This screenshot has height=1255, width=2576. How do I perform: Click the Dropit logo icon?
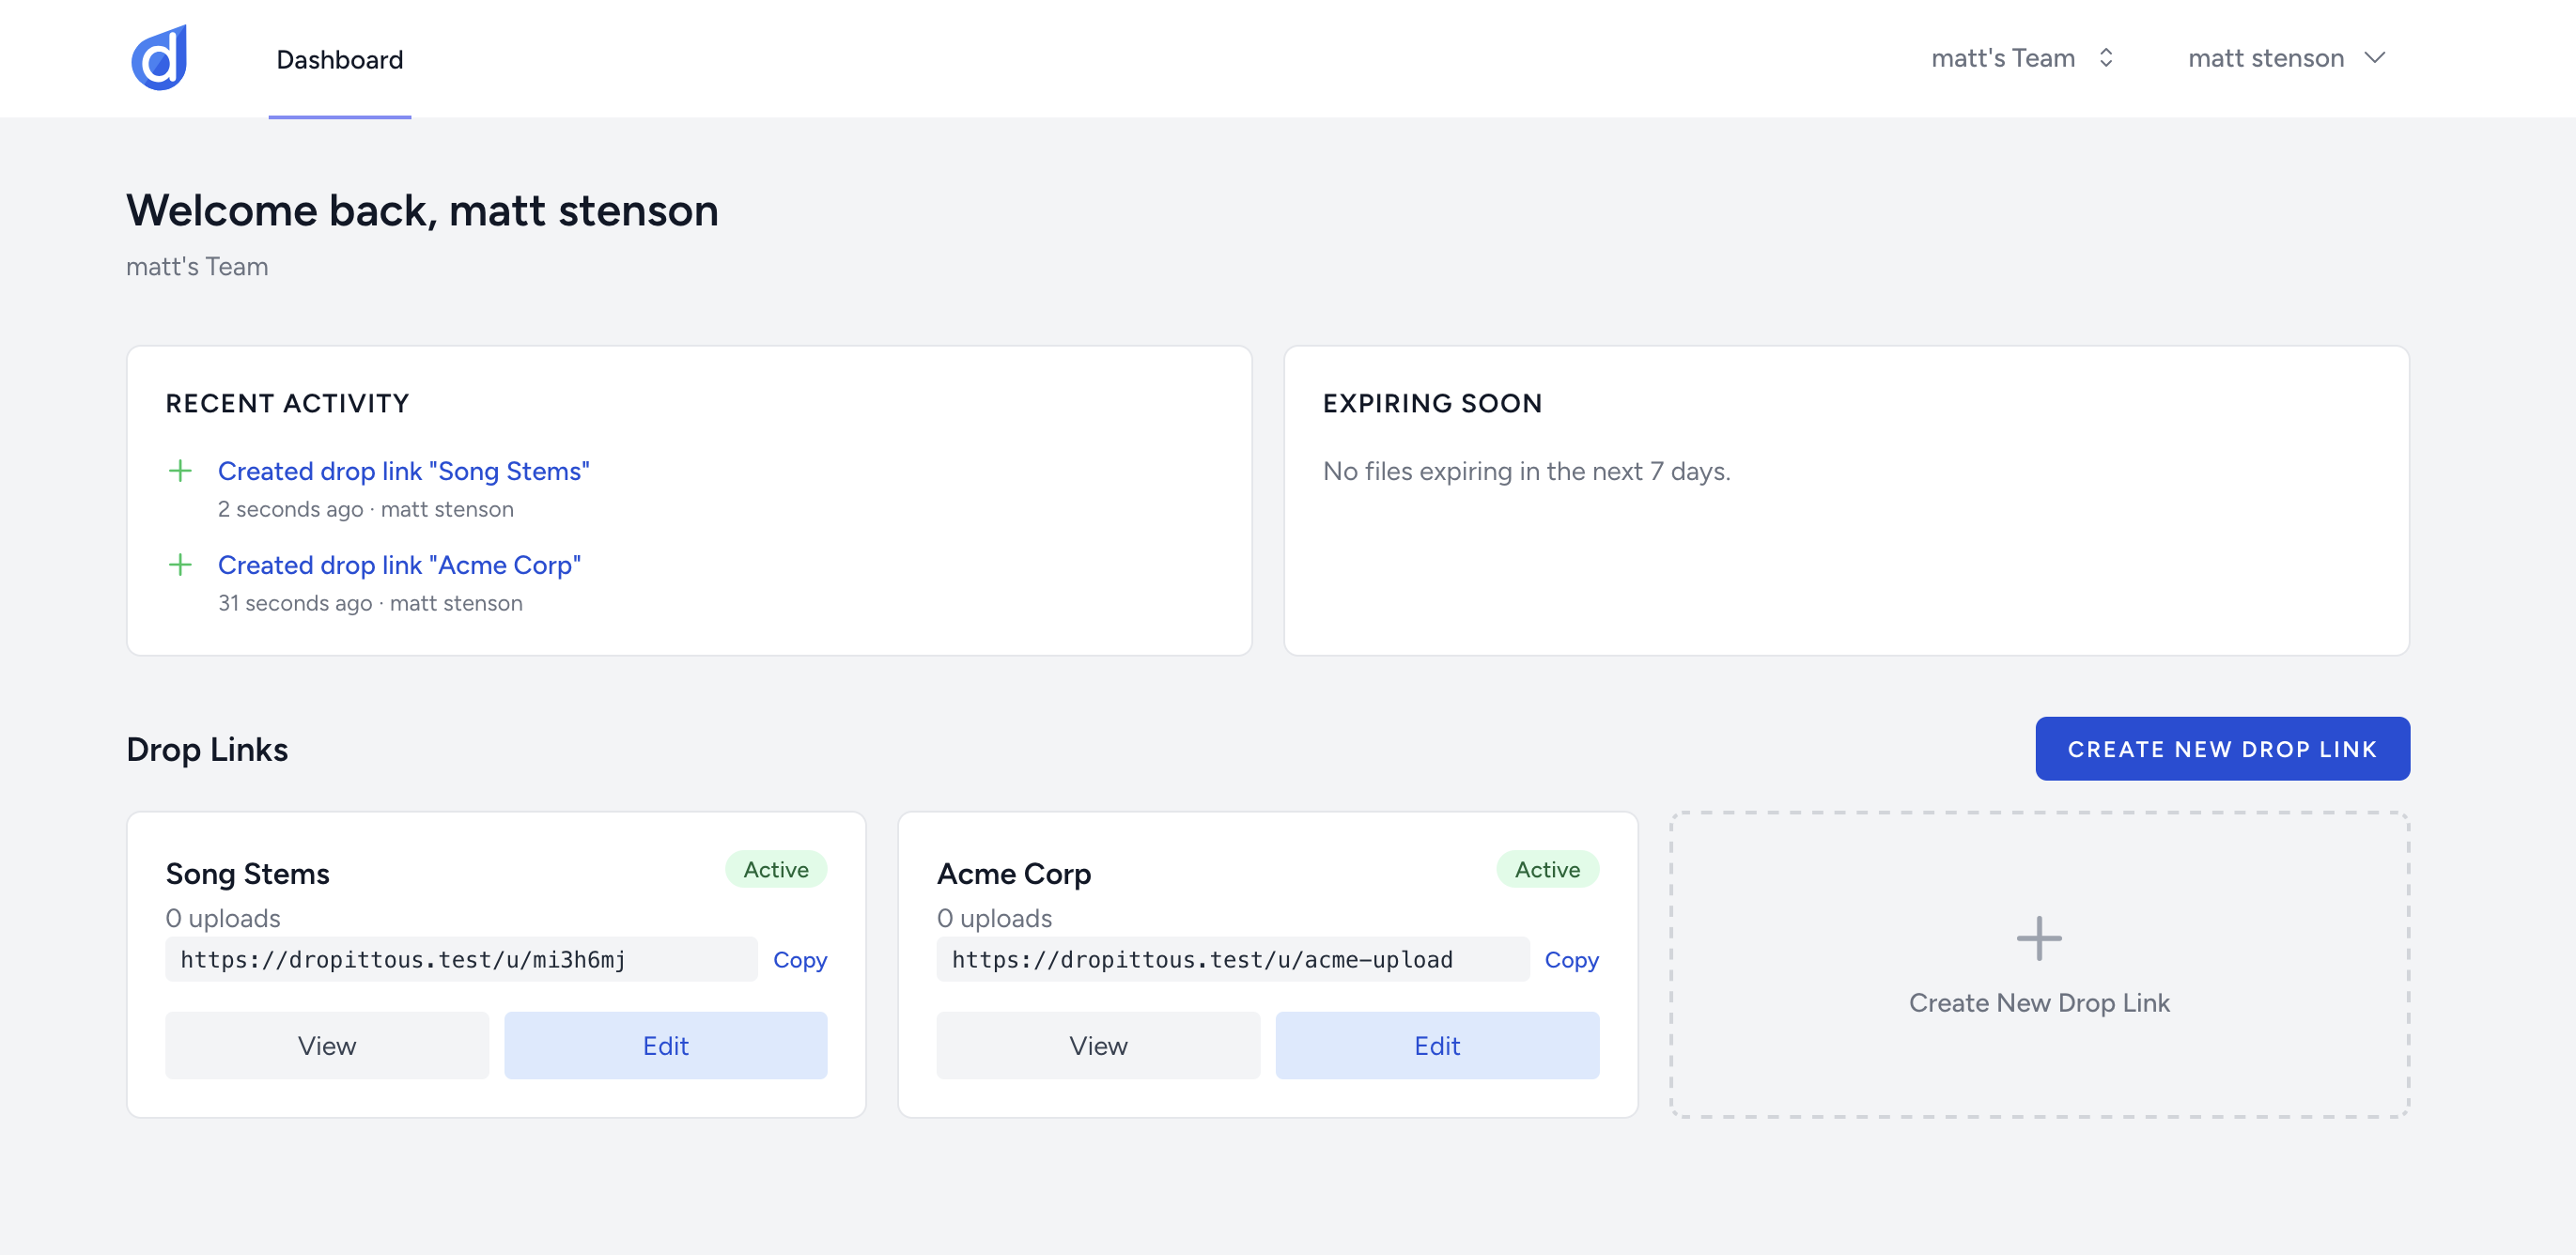click(x=160, y=57)
